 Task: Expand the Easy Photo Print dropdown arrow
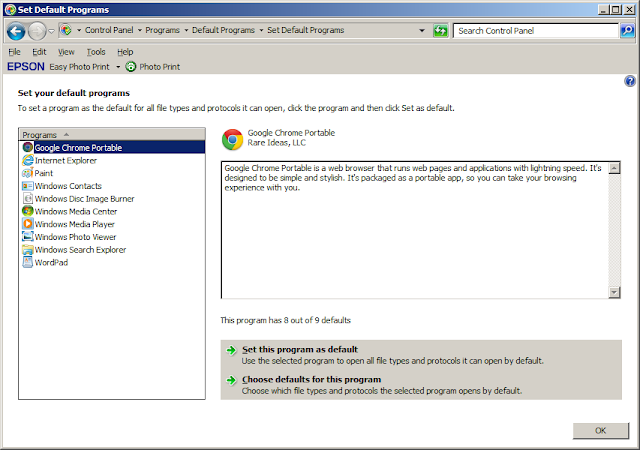(x=118, y=67)
